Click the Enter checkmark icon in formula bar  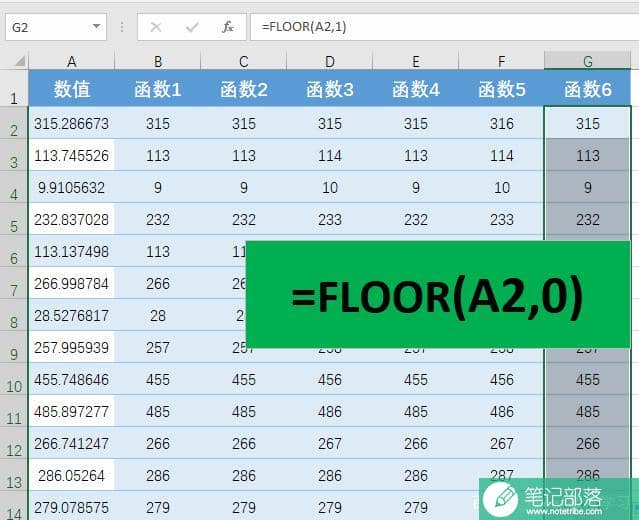tap(192, 27)
